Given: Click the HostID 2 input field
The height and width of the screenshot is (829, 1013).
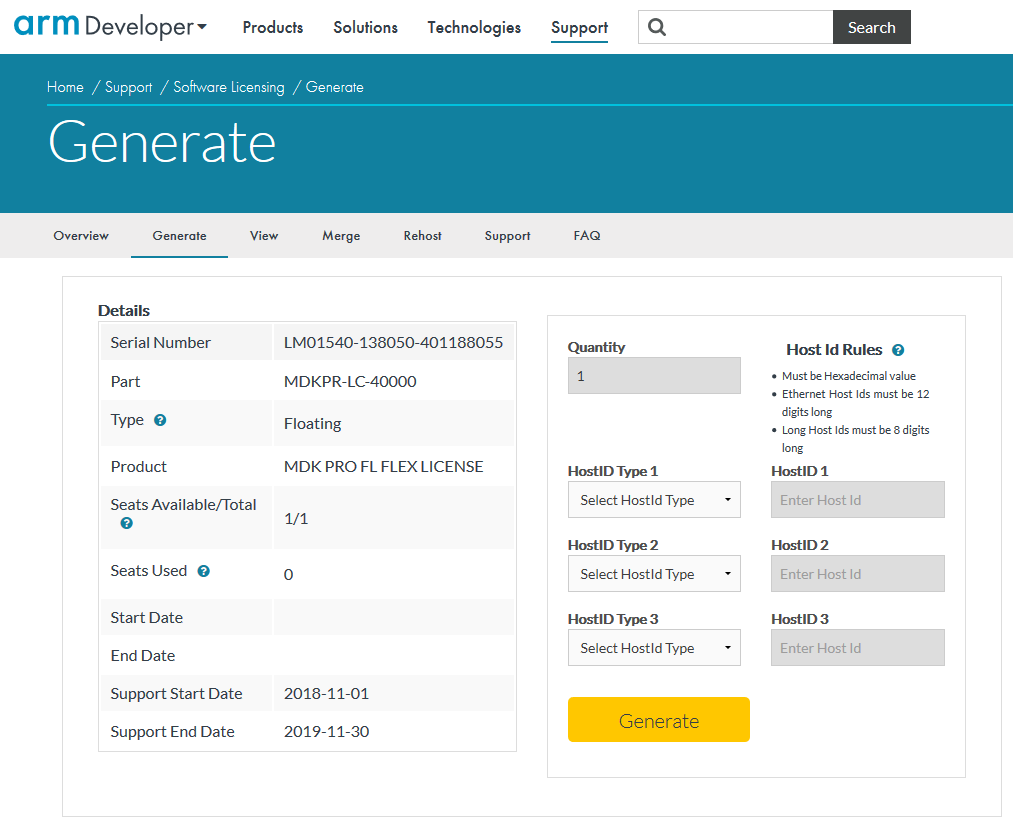Looking at the screenshot, I should click(x=858, y=574).
